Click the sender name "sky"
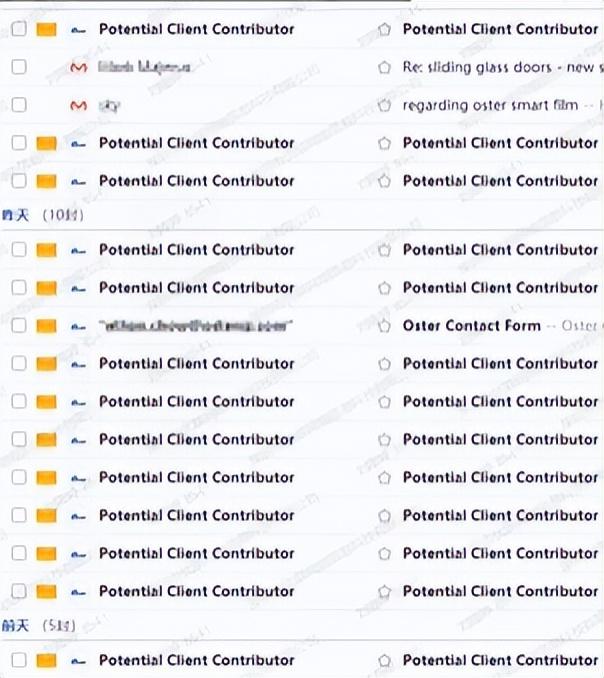Screen dimensions: 604x678 click(x=109, y=105)
